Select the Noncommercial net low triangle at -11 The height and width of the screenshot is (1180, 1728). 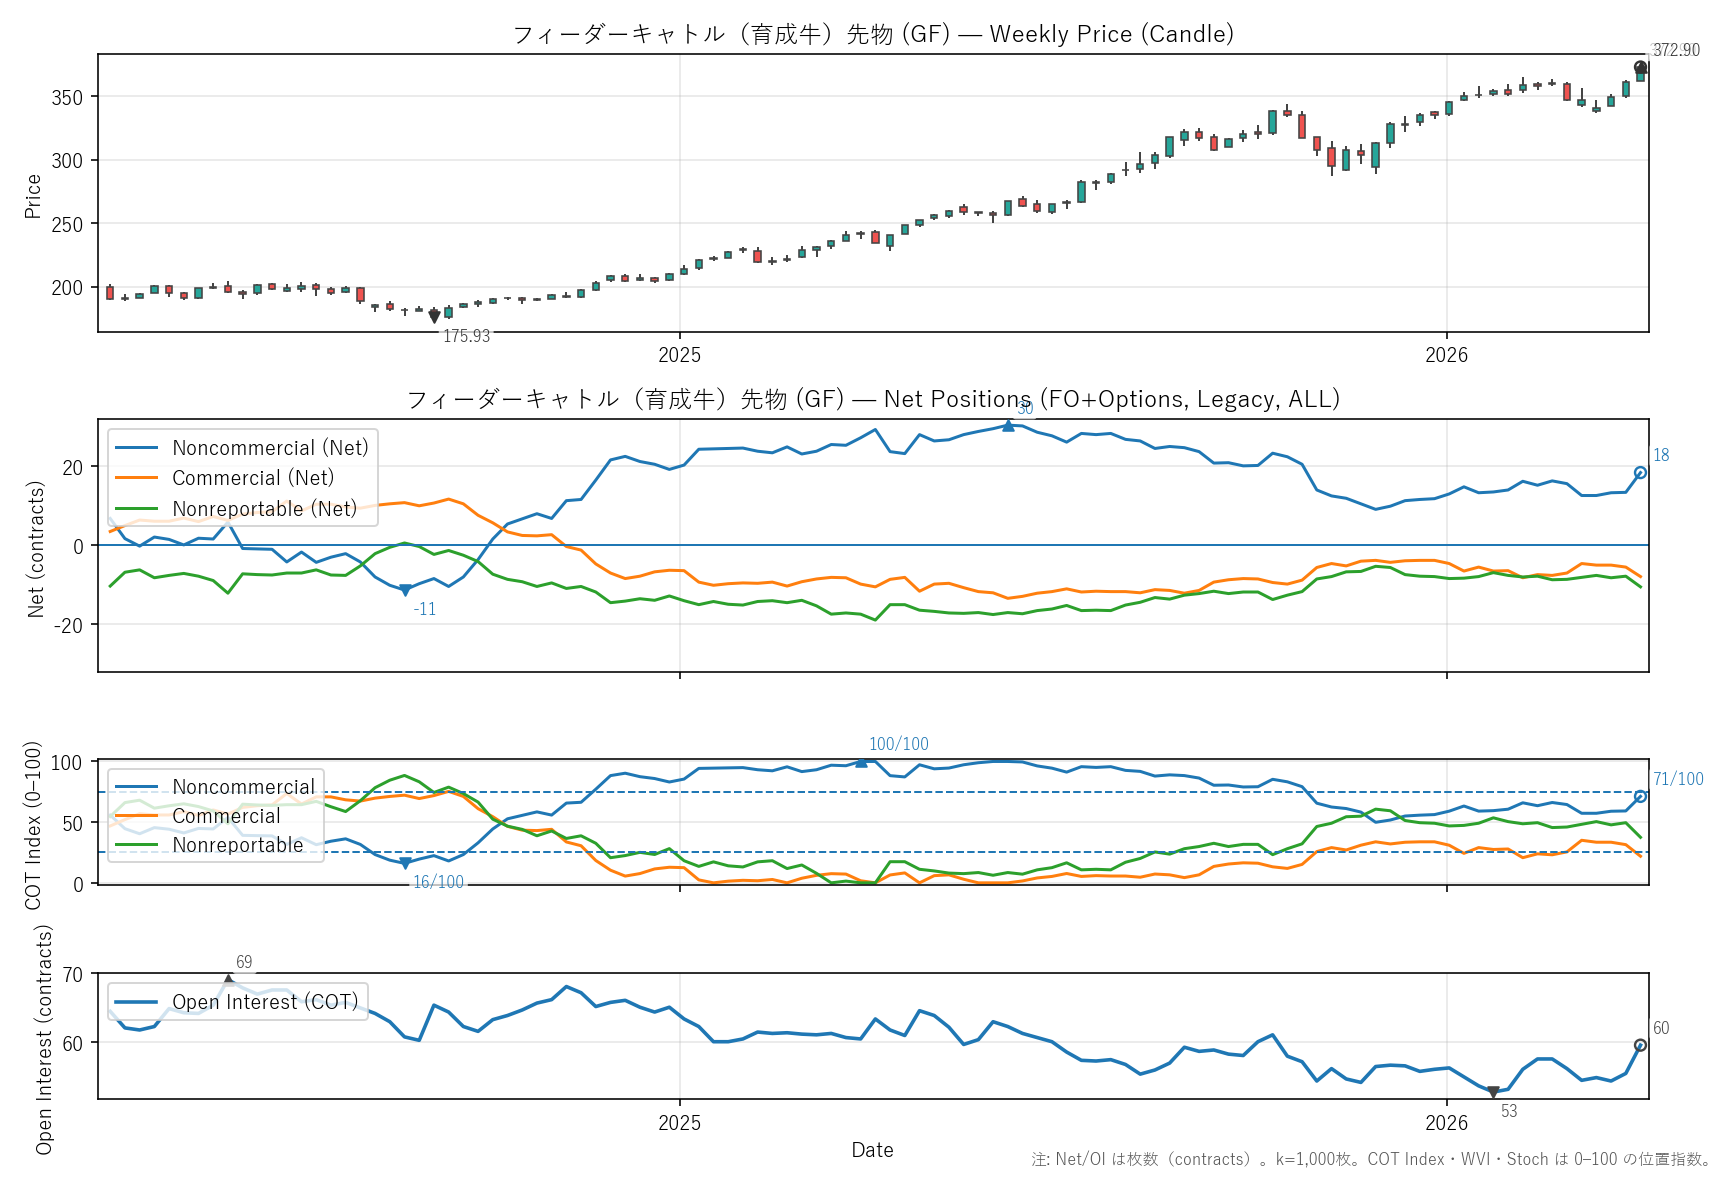pyautogui.click(x=405, y=590)
